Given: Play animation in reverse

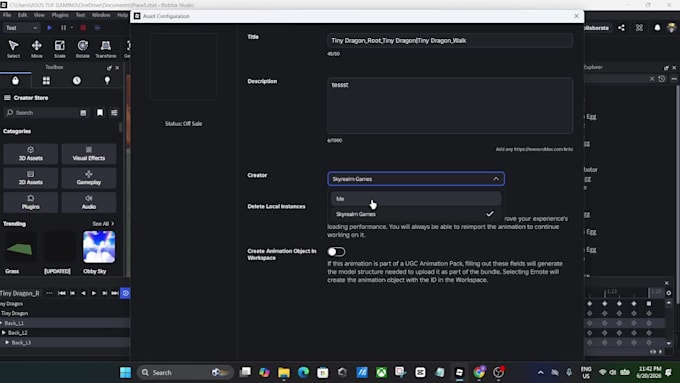Looking at the screenshot, I should click(x=83, y=293).
